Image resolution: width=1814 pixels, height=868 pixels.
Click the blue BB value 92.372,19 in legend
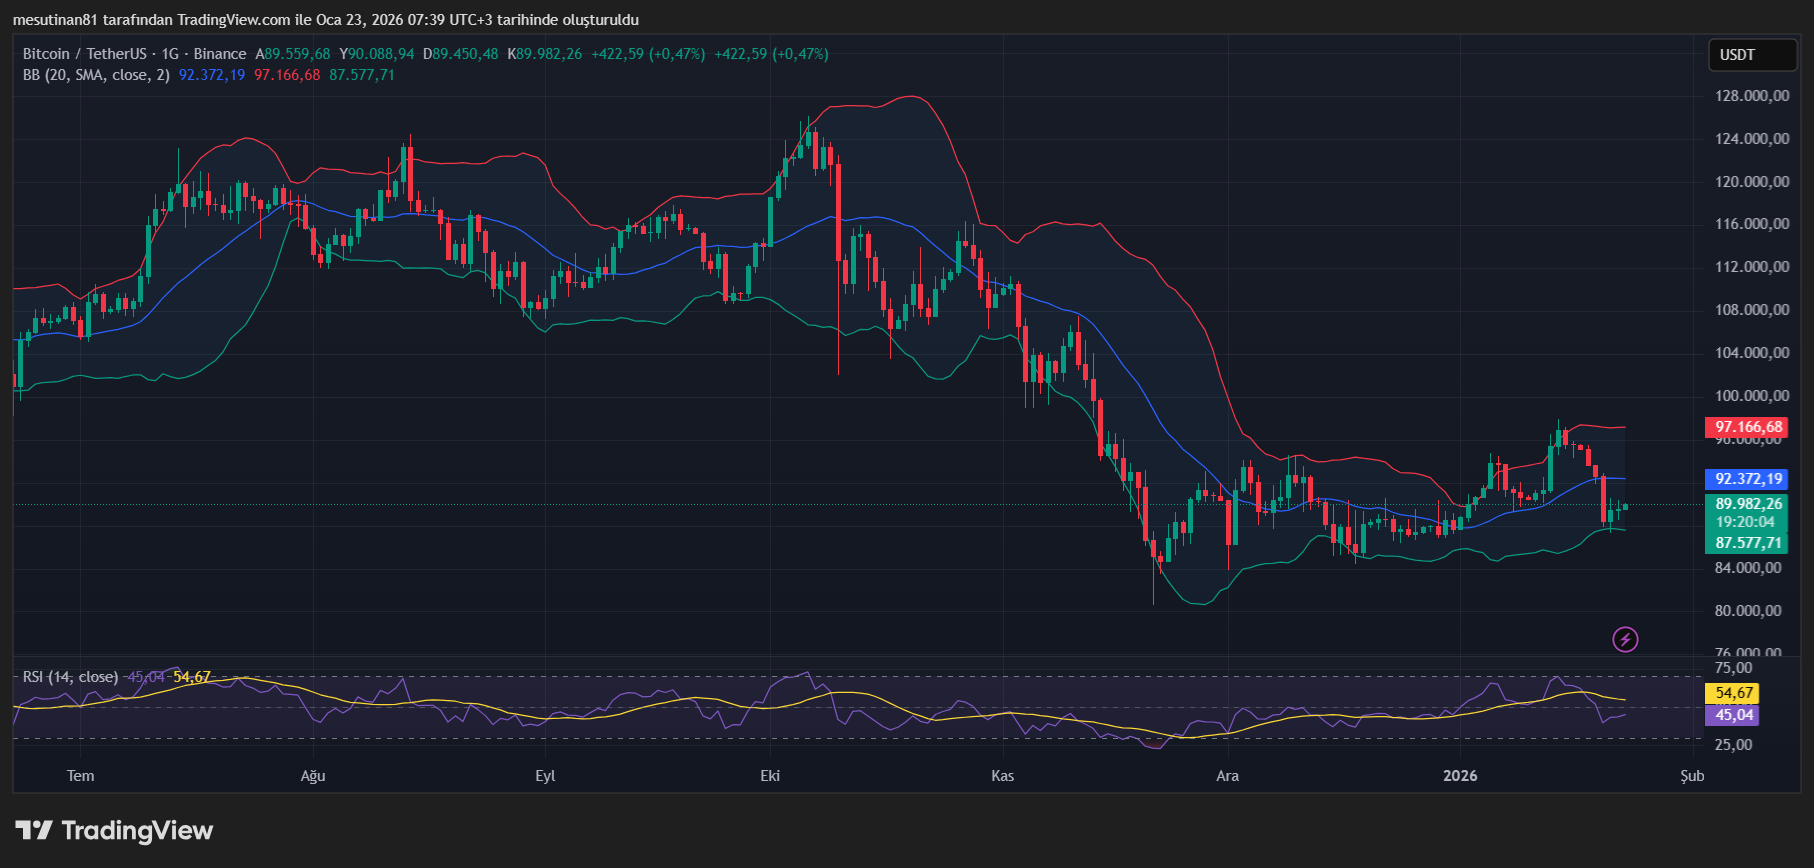(x=212, y=75)
